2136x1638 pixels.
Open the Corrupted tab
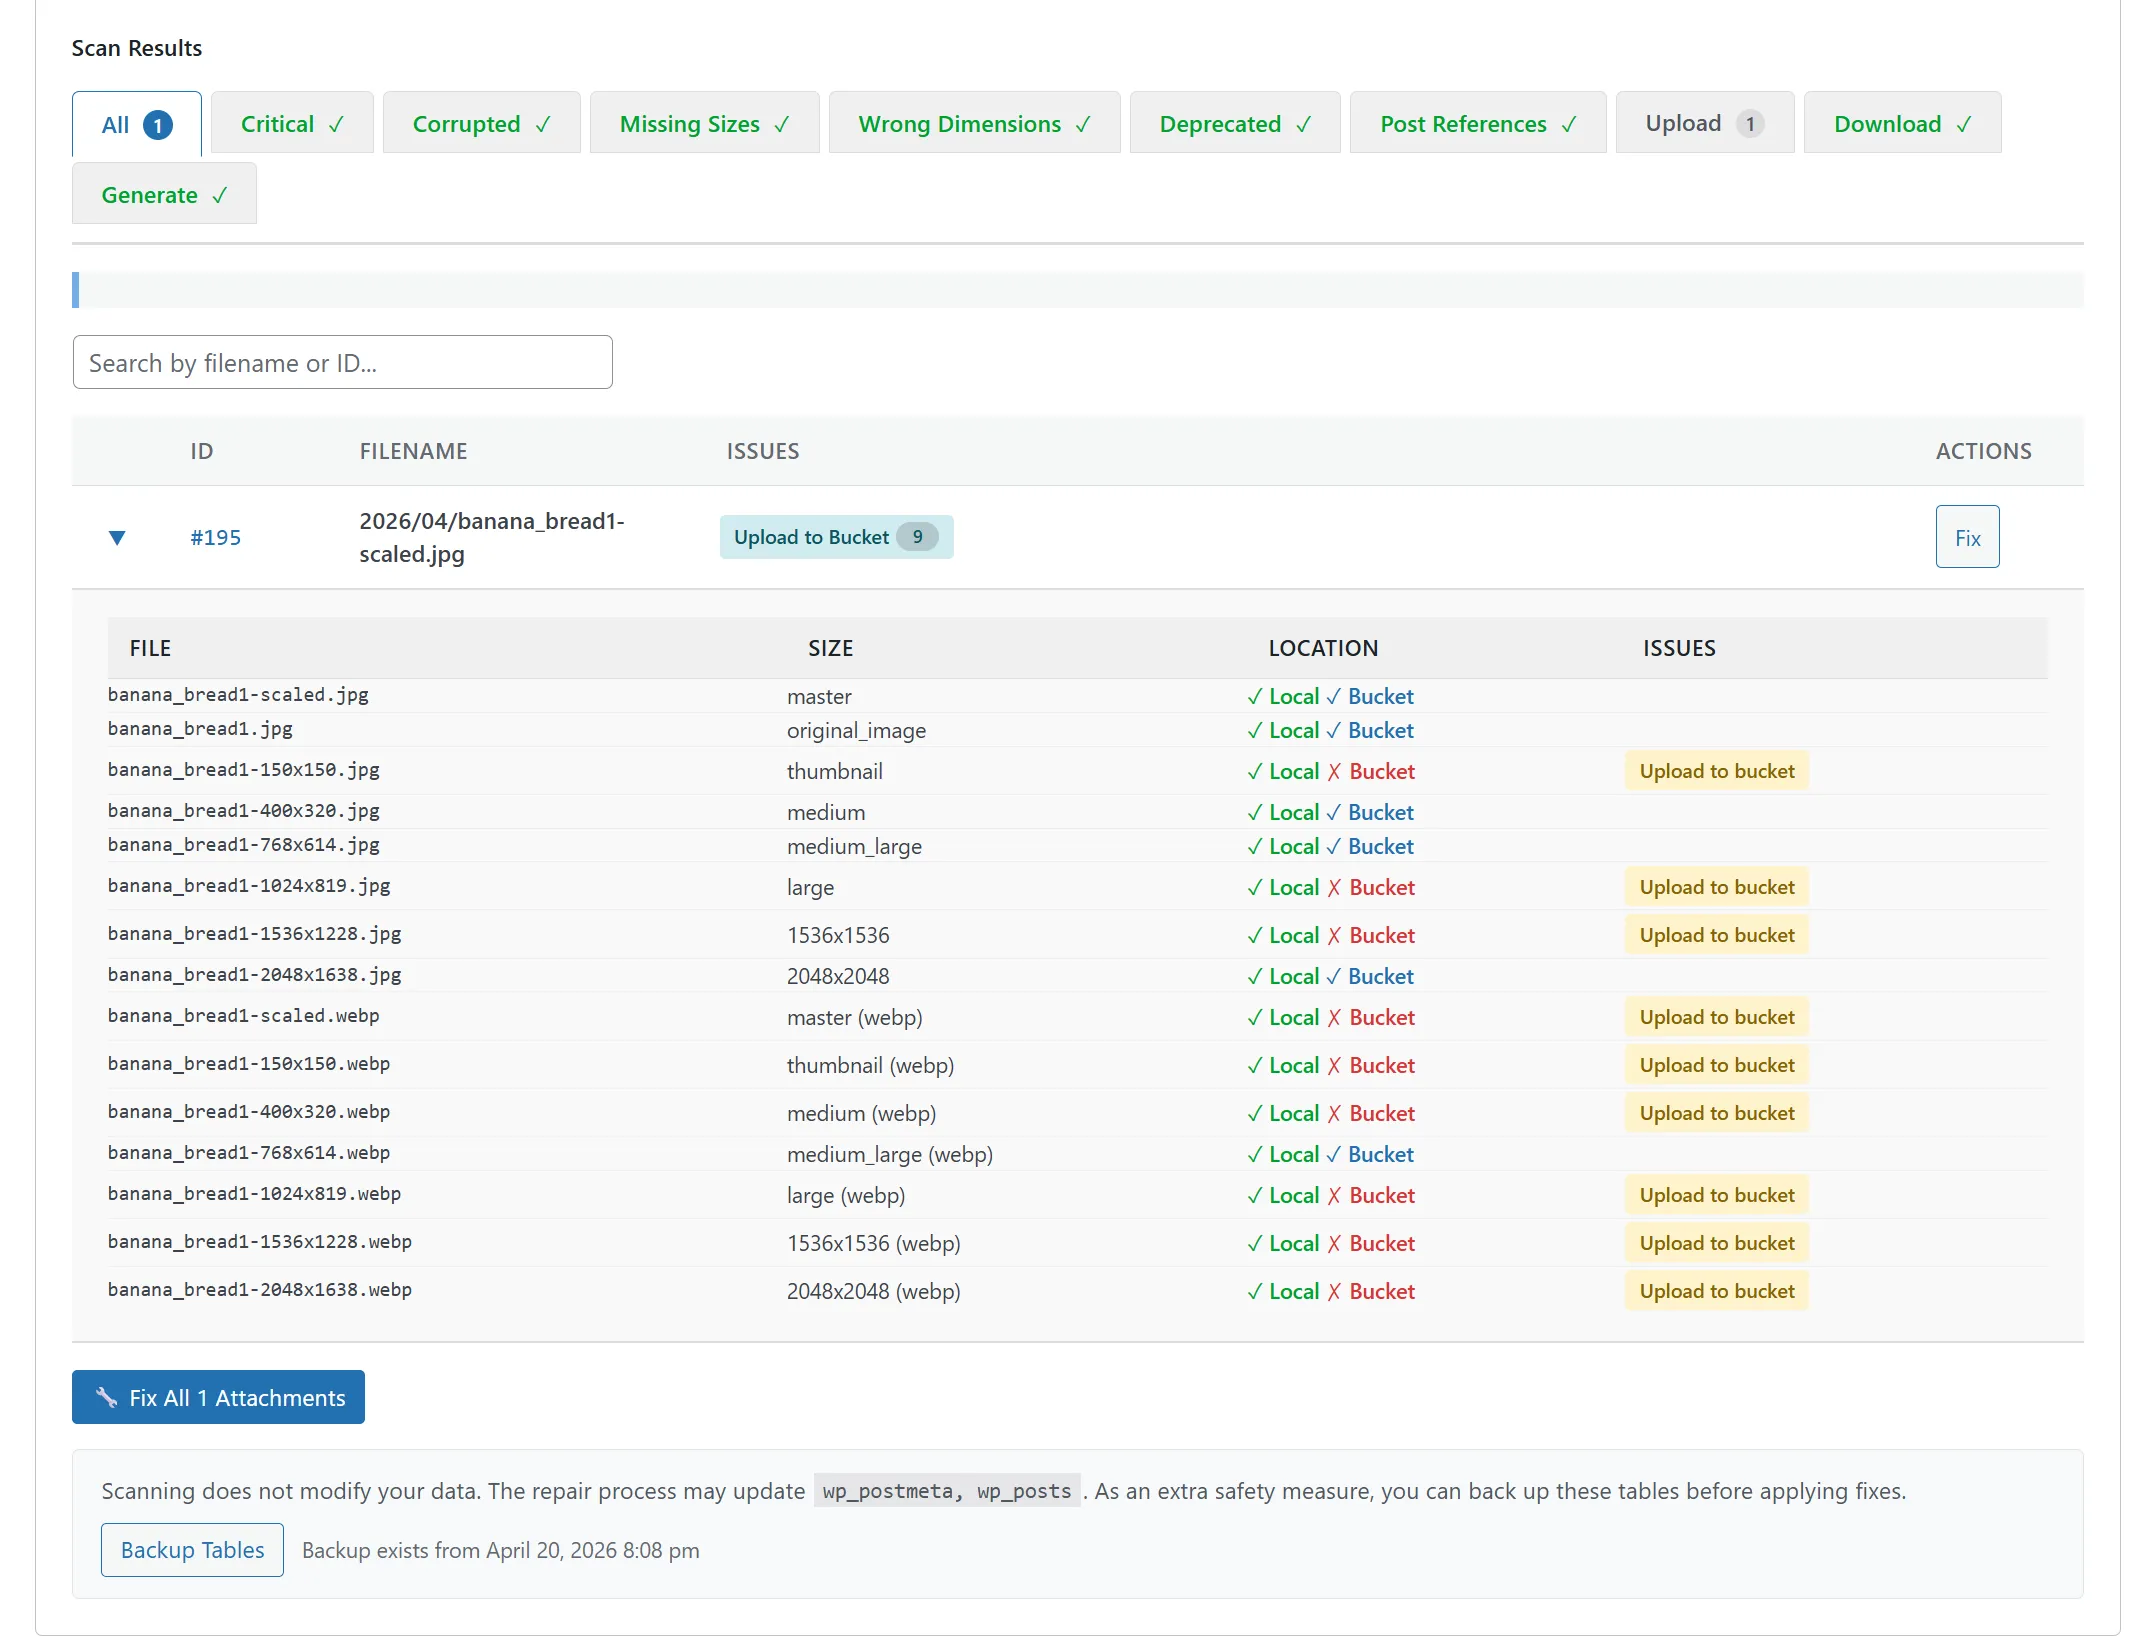click(x=481, y=124)
